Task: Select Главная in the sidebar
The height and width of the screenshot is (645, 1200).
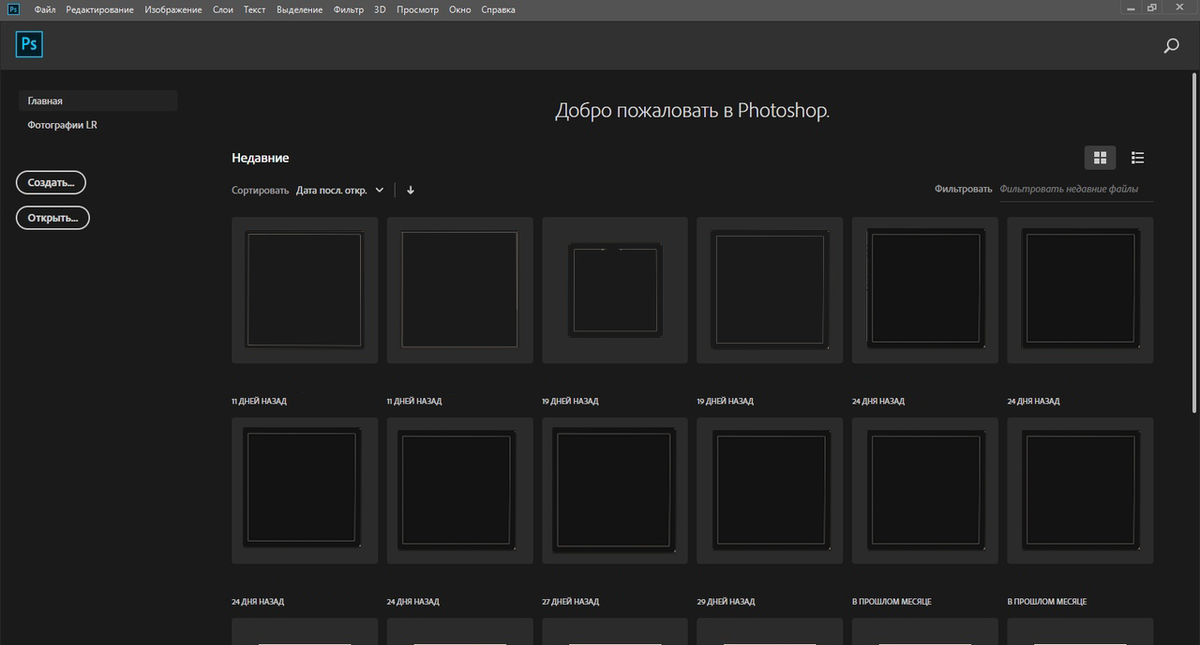Action: tap(98, 101)
